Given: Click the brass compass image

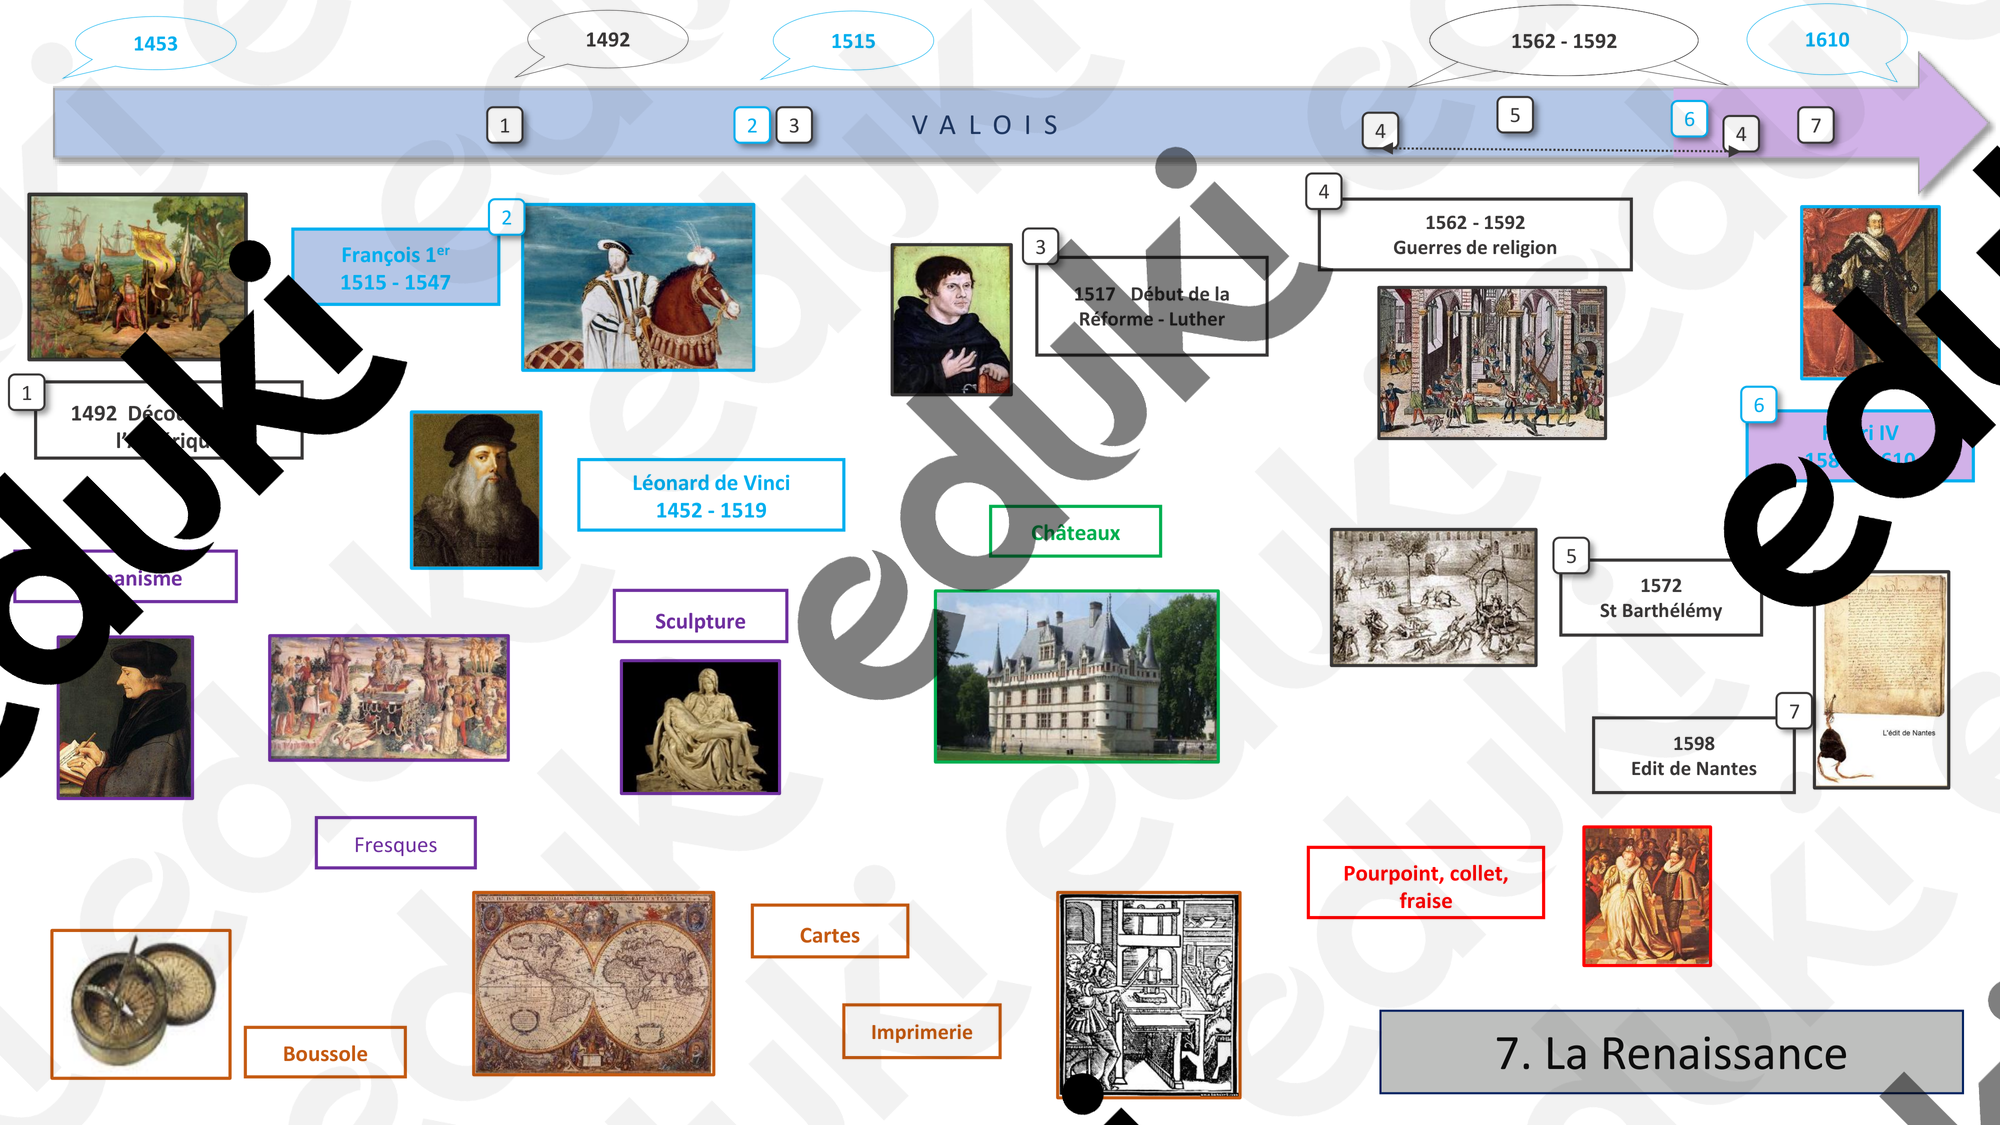Looking at the screenshot, I should tap(141, 1004).
